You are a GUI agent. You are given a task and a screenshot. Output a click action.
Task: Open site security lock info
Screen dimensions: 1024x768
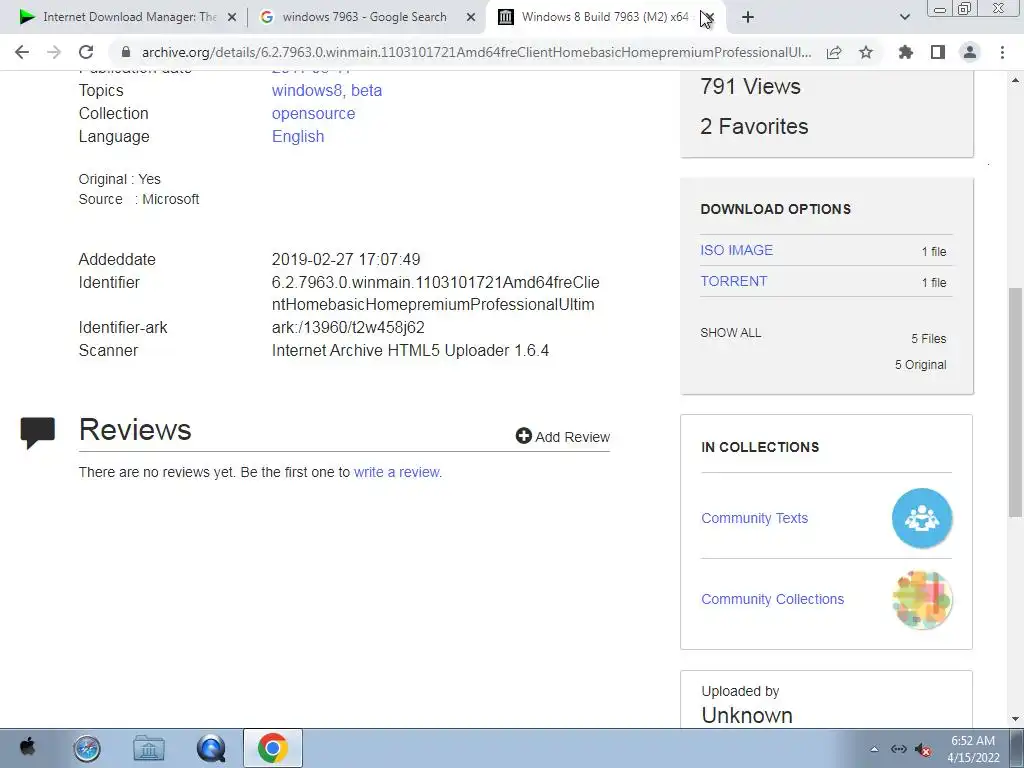point(126,52)
